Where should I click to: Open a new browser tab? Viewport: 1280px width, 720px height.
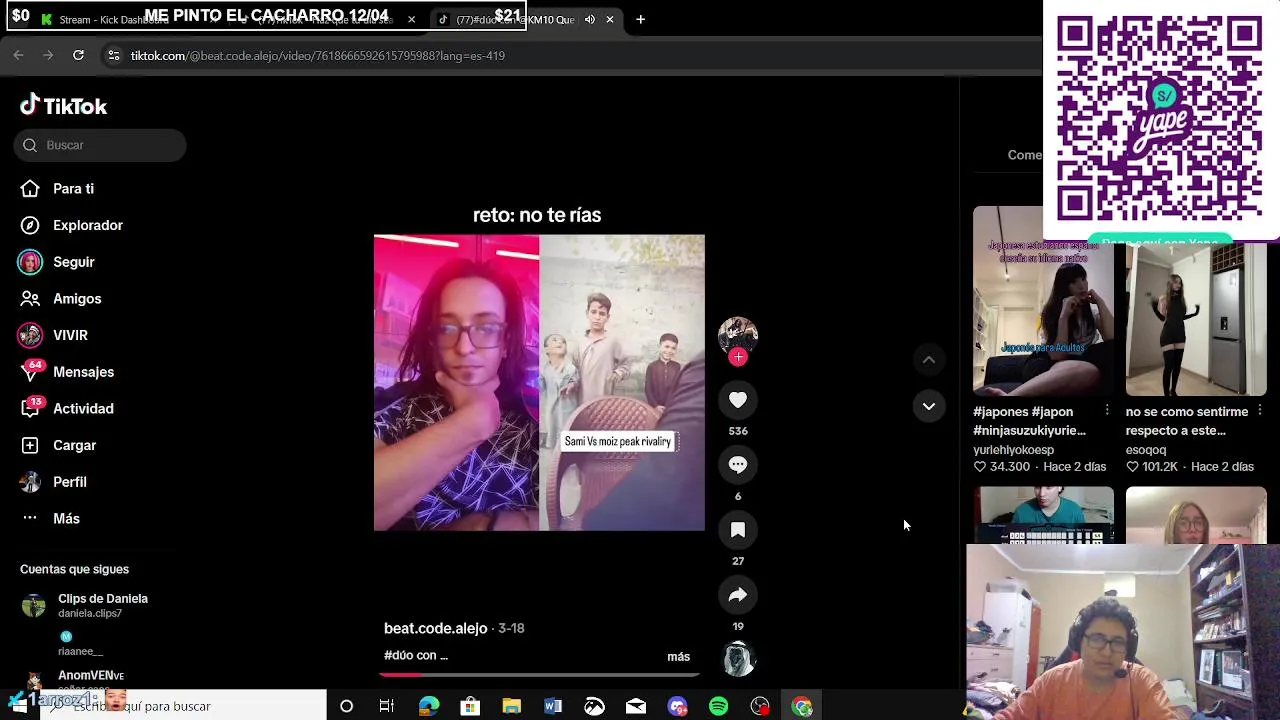pos(640,19)
